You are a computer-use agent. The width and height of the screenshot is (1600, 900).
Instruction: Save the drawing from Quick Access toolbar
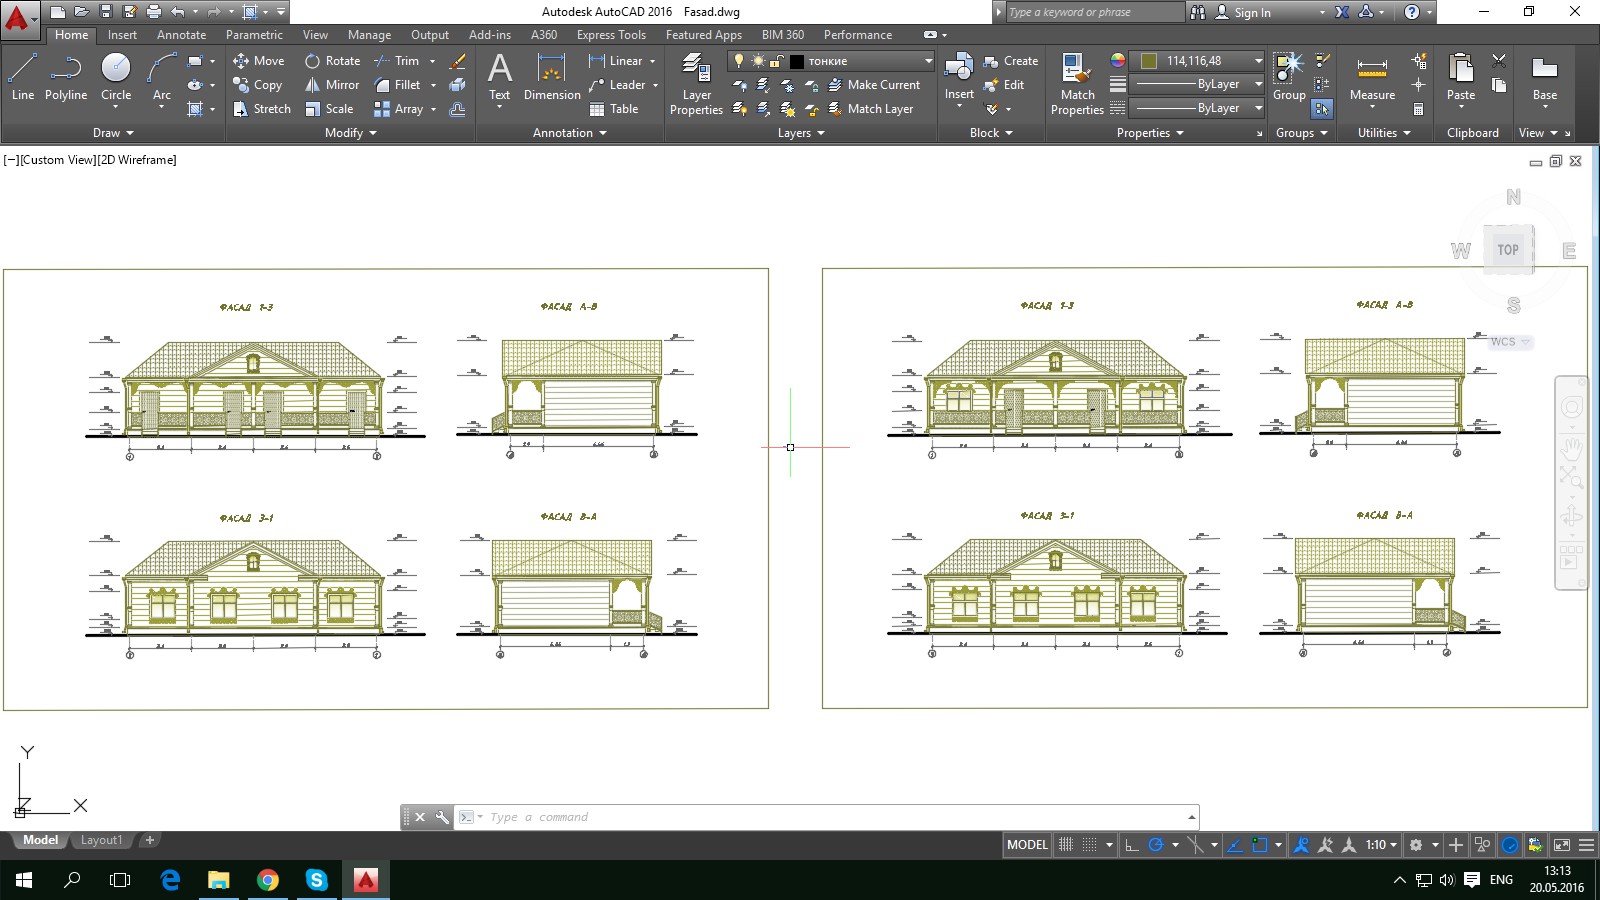click(x=106, y=12)
